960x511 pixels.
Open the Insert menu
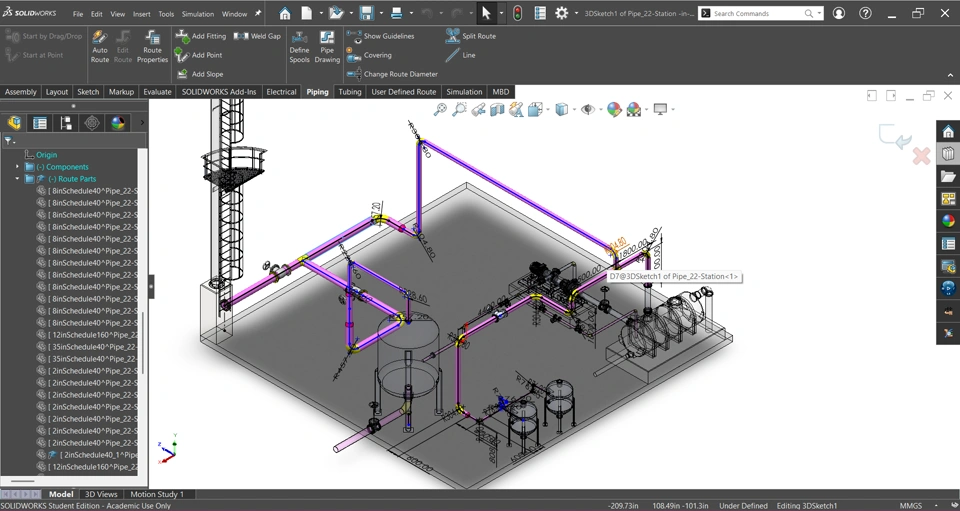[142, 14]
